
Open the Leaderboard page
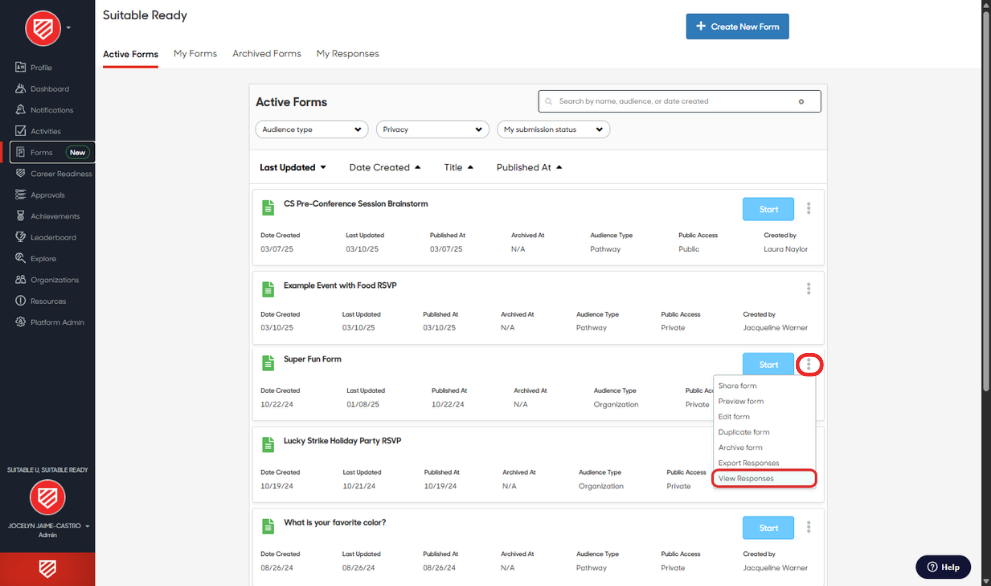pyautogui.click(x=46, y=238)
